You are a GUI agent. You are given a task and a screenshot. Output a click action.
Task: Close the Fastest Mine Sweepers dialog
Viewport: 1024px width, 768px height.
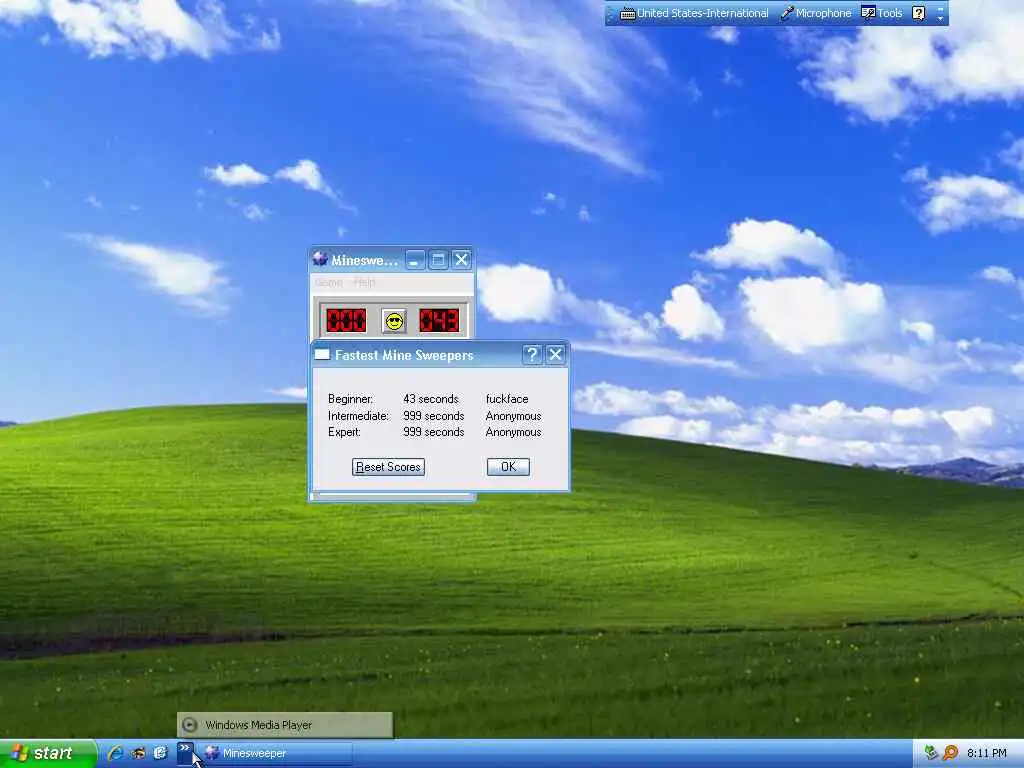[555, 355]
